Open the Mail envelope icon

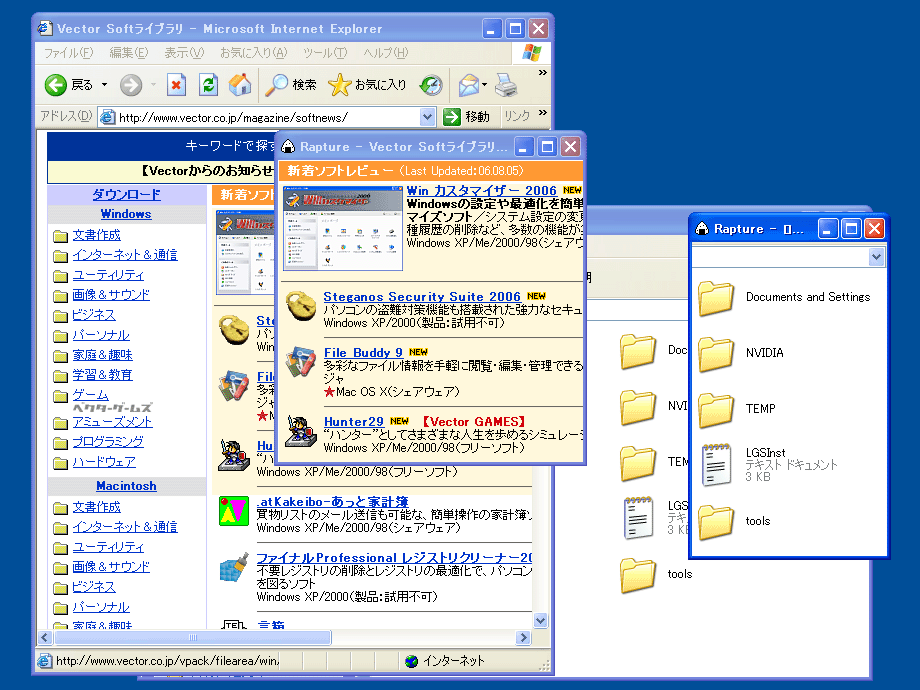[469, 85]
